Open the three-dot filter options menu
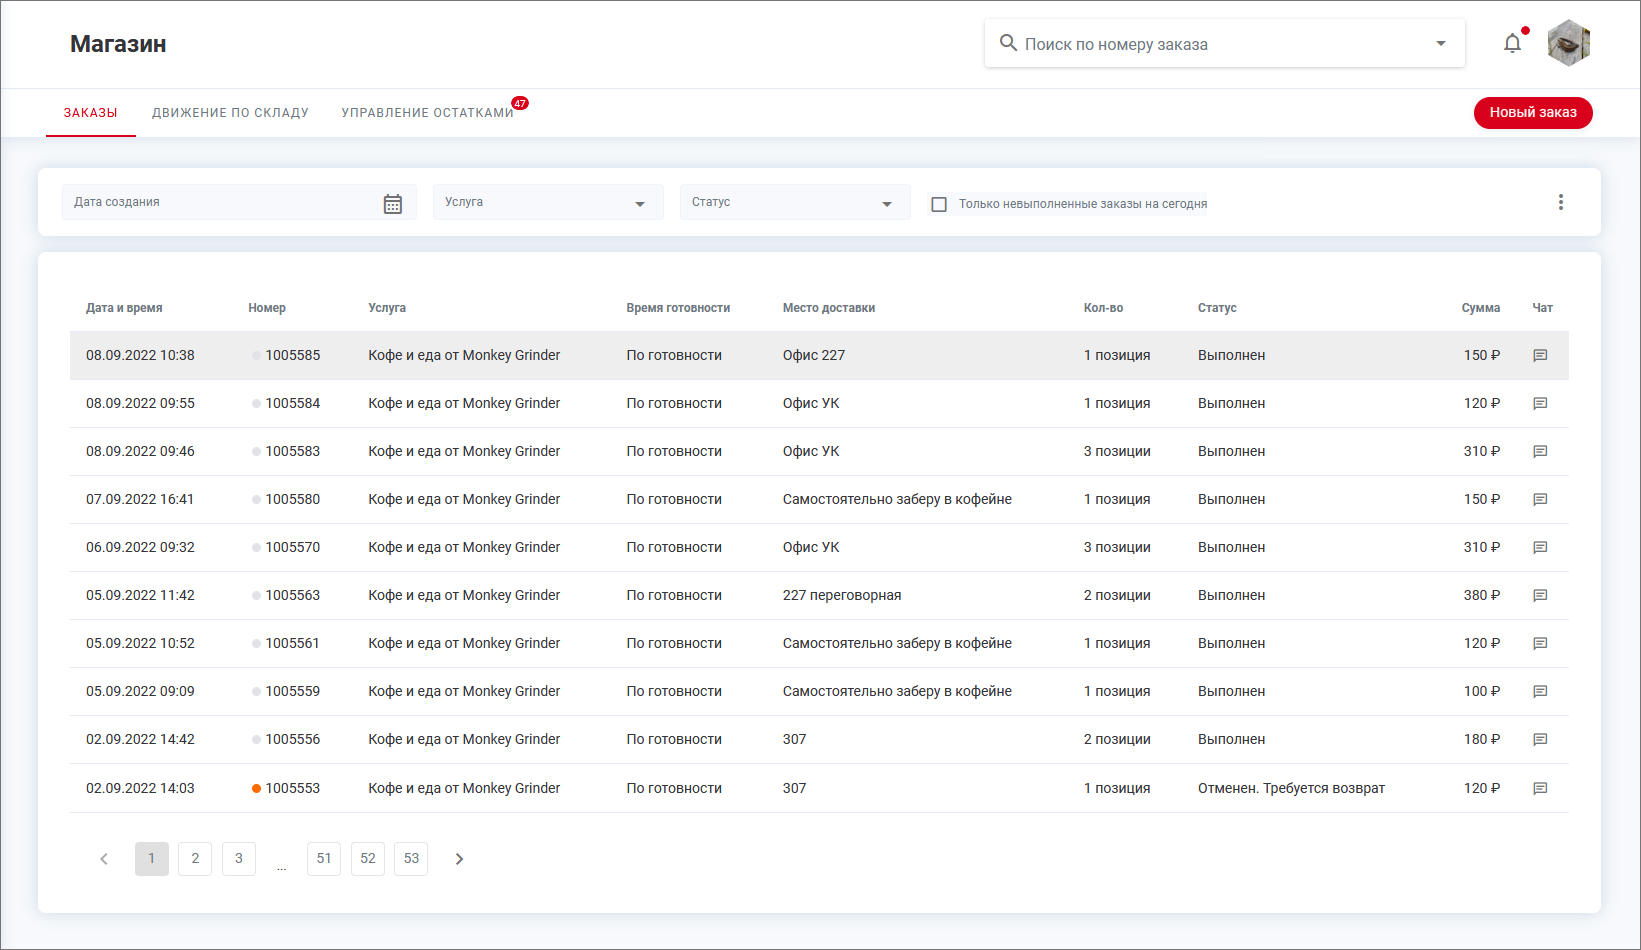 click(1560, 202)
